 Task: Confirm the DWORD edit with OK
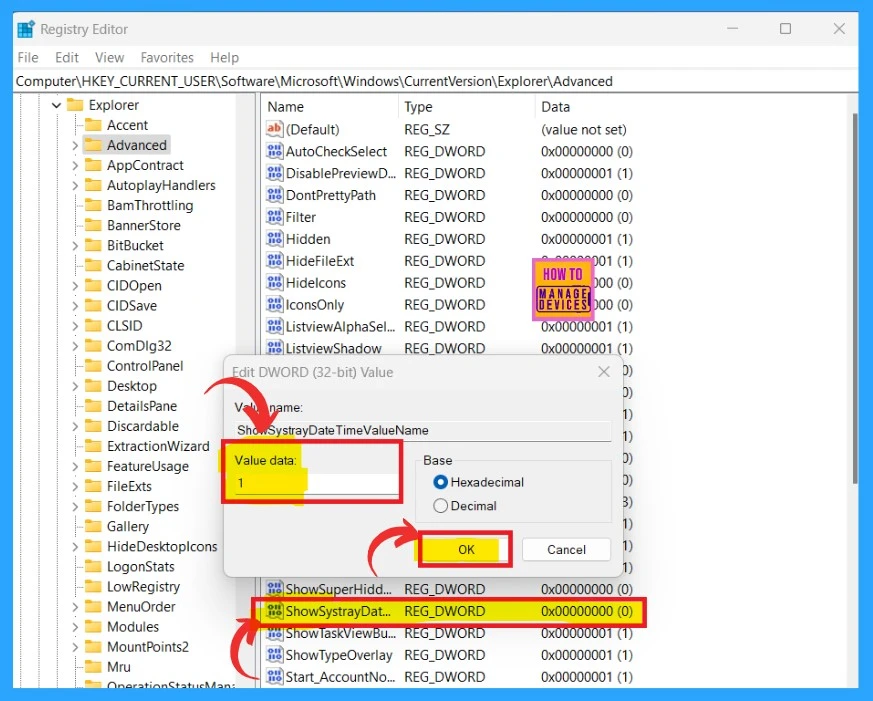click(465, 550)
